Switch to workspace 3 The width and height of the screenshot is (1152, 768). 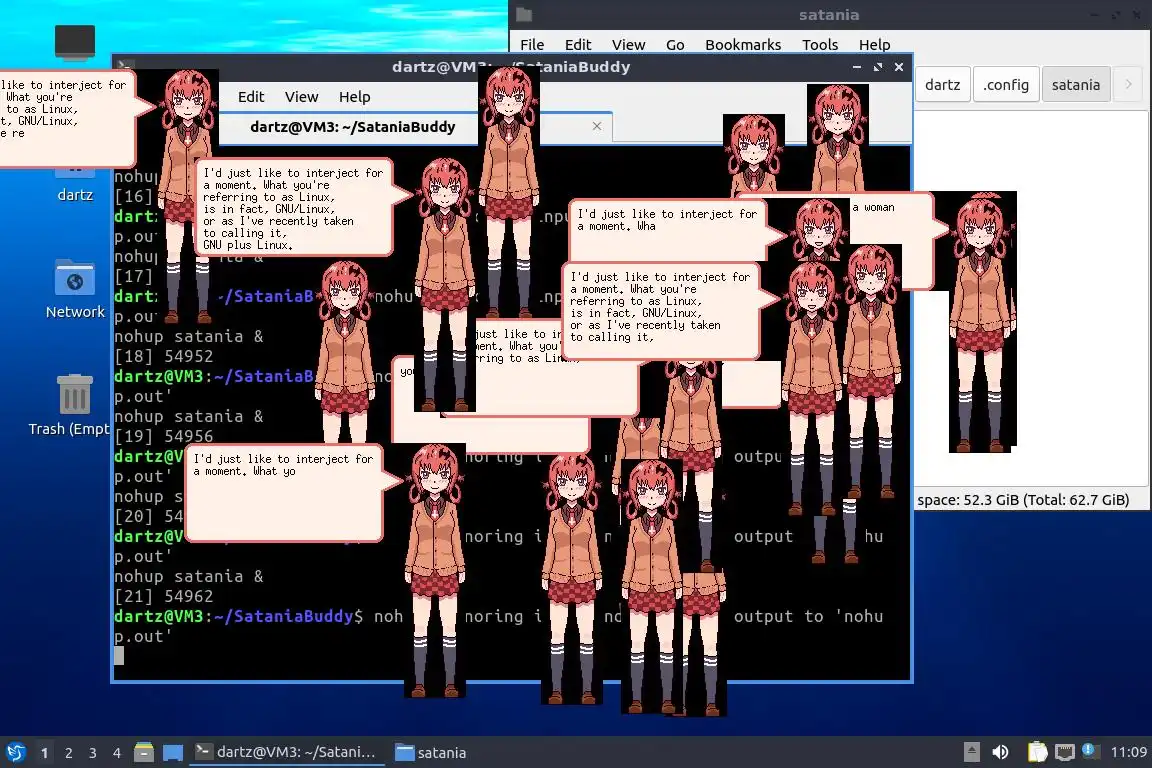[x=93, y=753]
